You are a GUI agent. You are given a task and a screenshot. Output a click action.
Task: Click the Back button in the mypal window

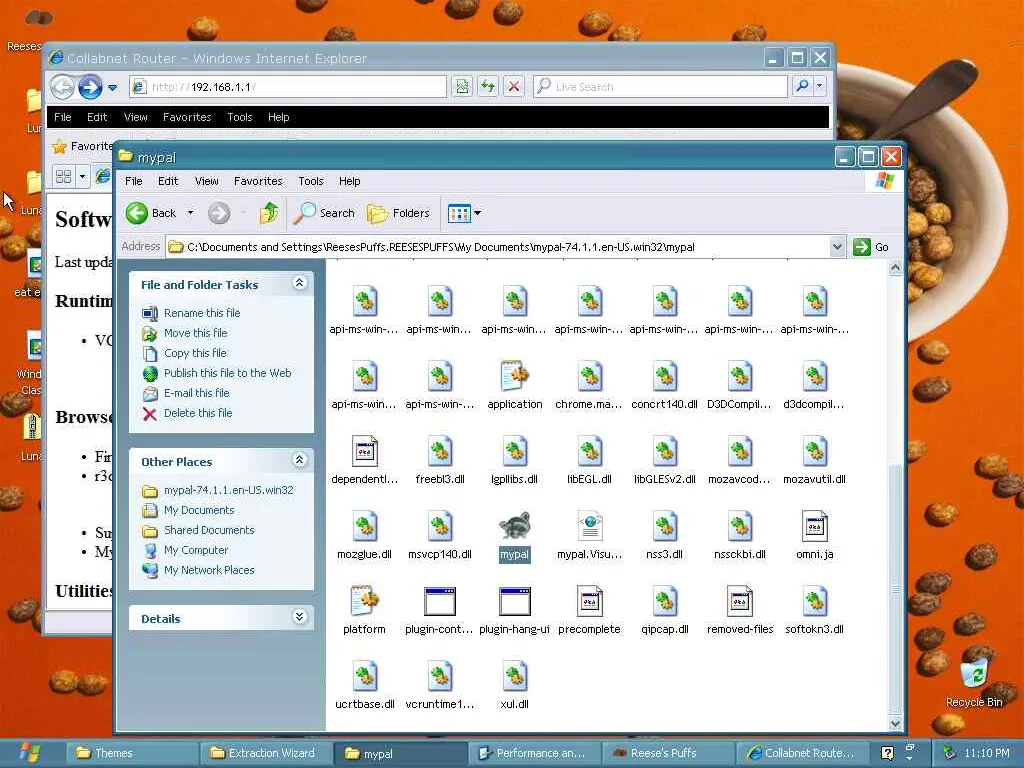(x=152, y=213)
